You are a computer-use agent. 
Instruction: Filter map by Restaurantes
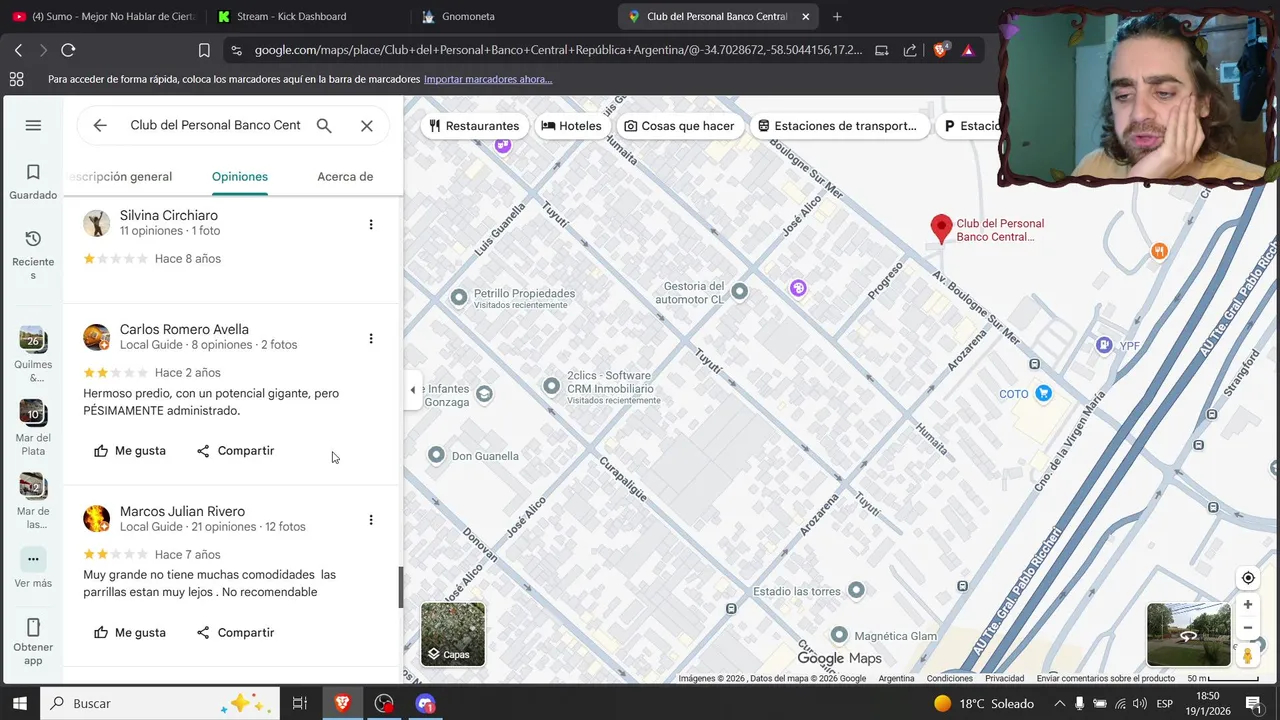(x=474, y=126)
